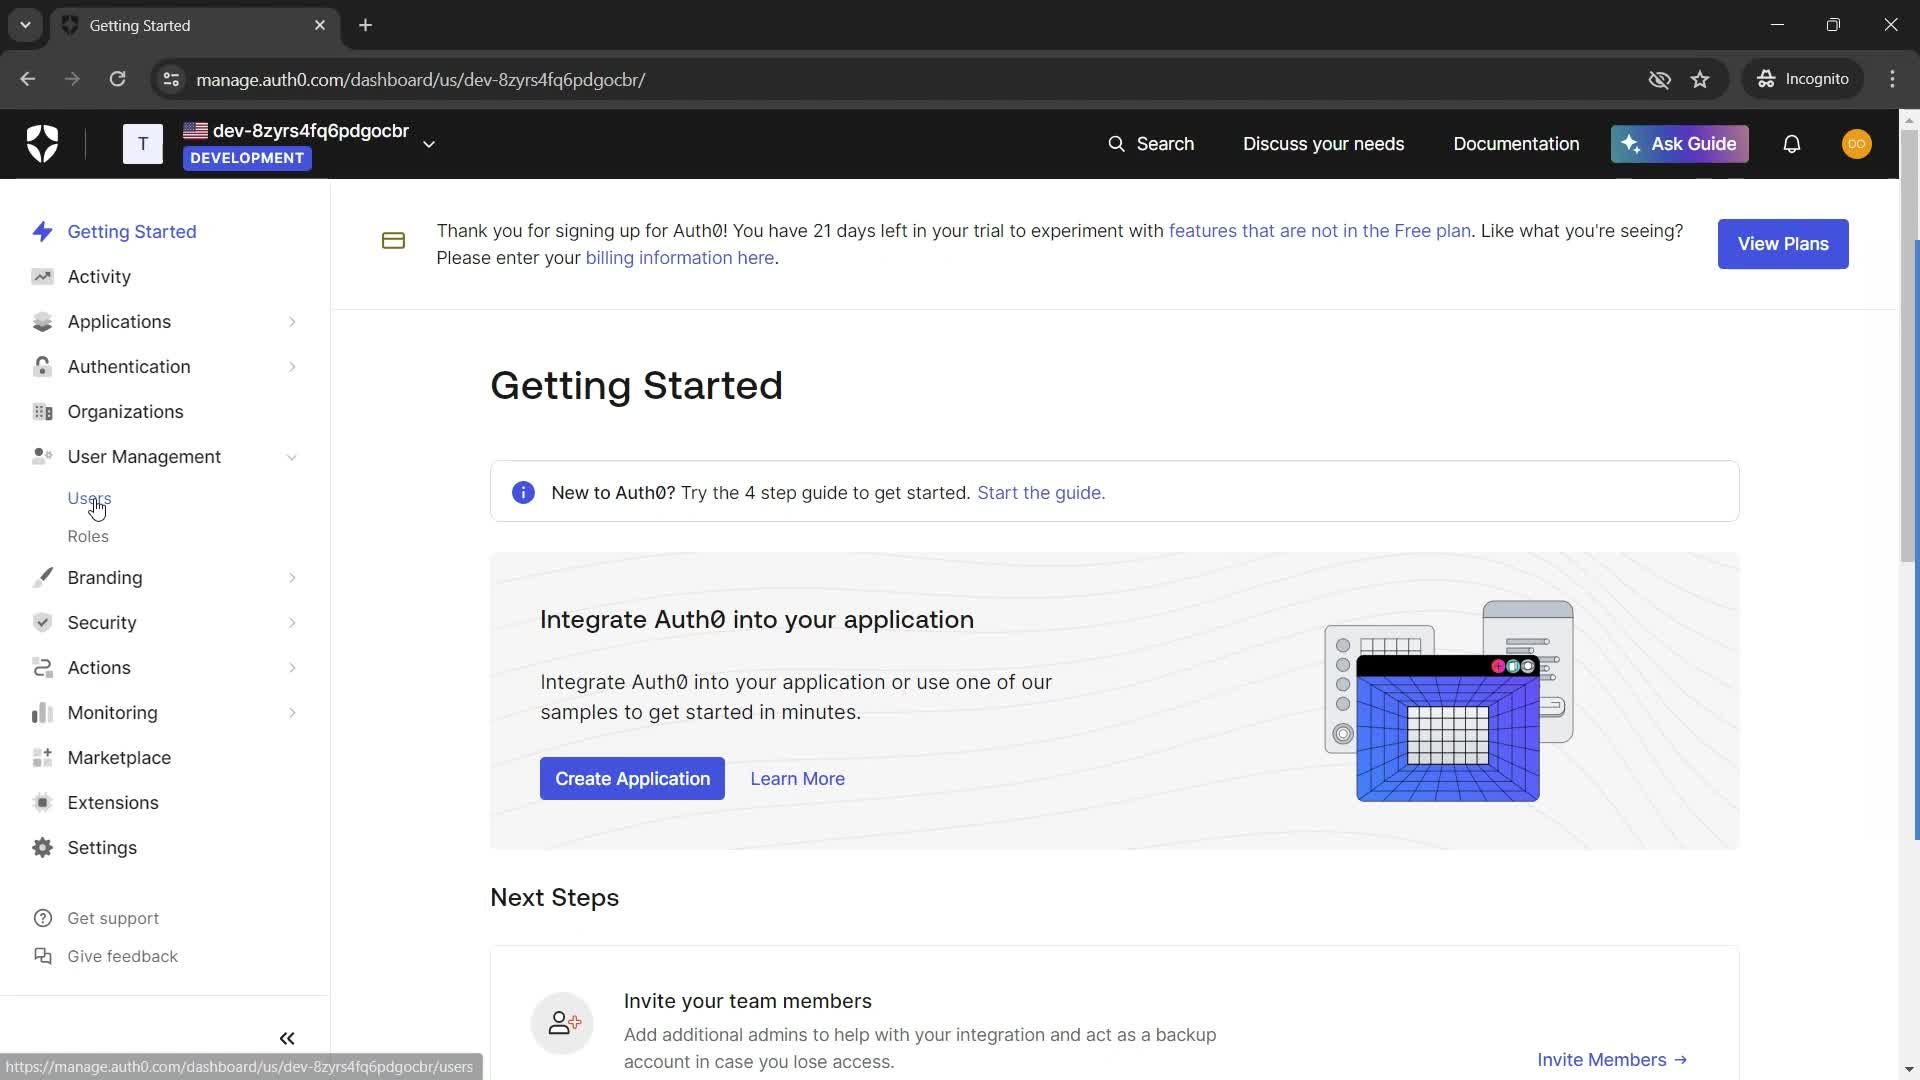Select Getting Started in the sidebar

coord(132,232)
